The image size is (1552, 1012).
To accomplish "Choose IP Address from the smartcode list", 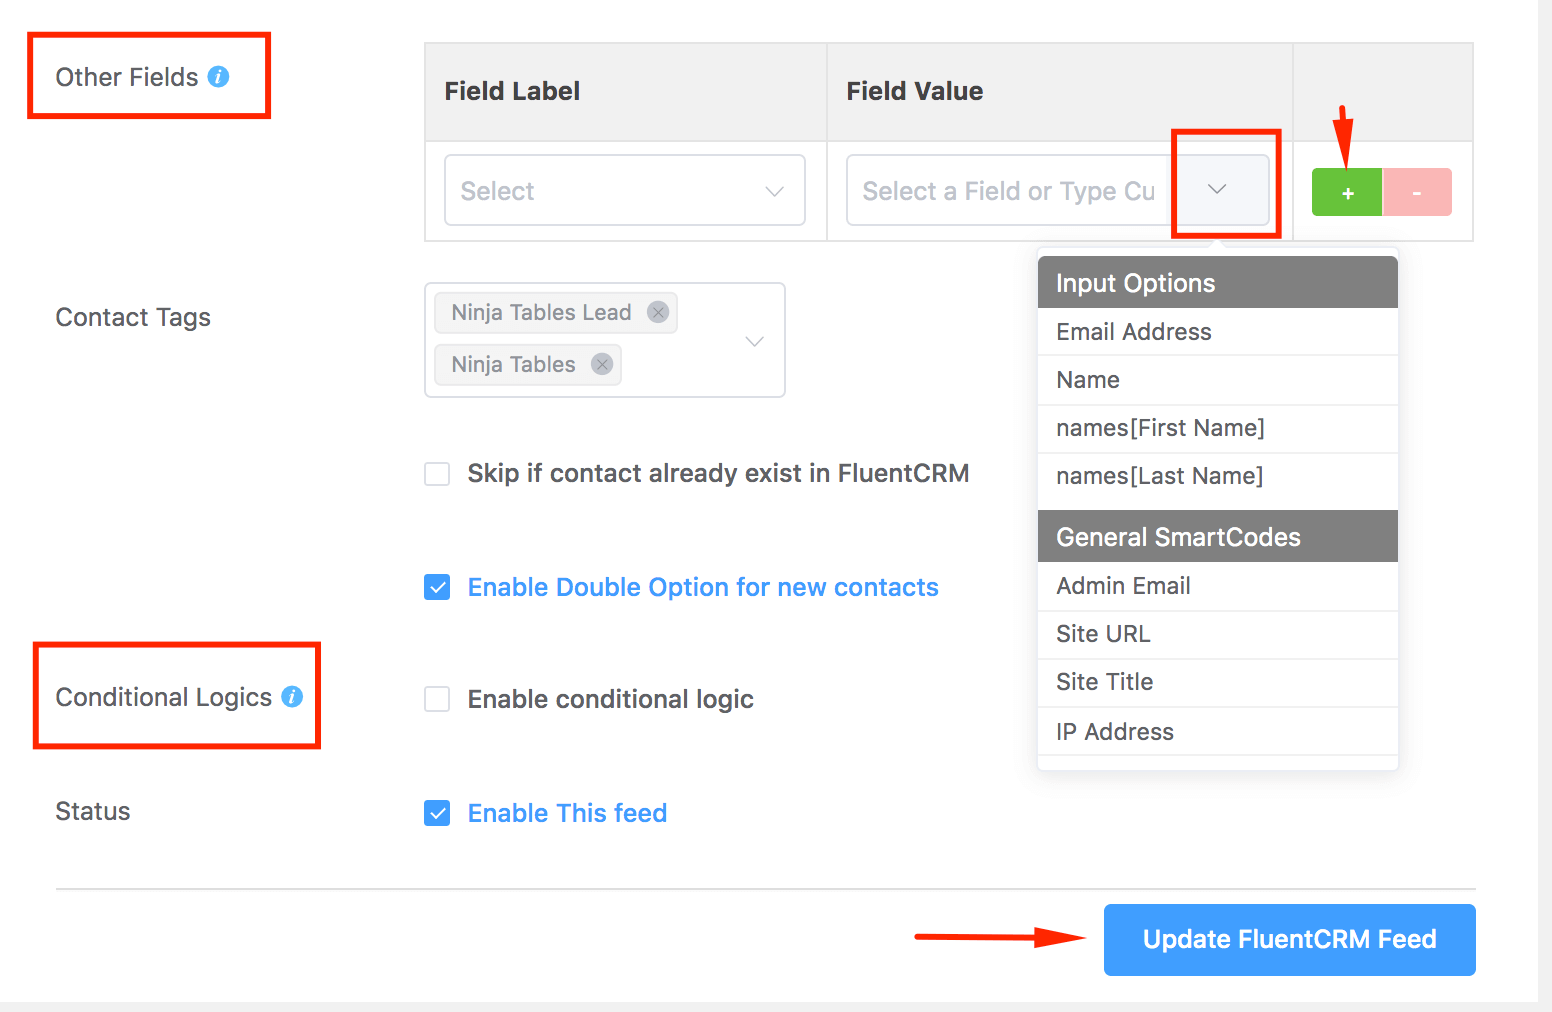I will pyautogui.click(x=1114, y=731).
